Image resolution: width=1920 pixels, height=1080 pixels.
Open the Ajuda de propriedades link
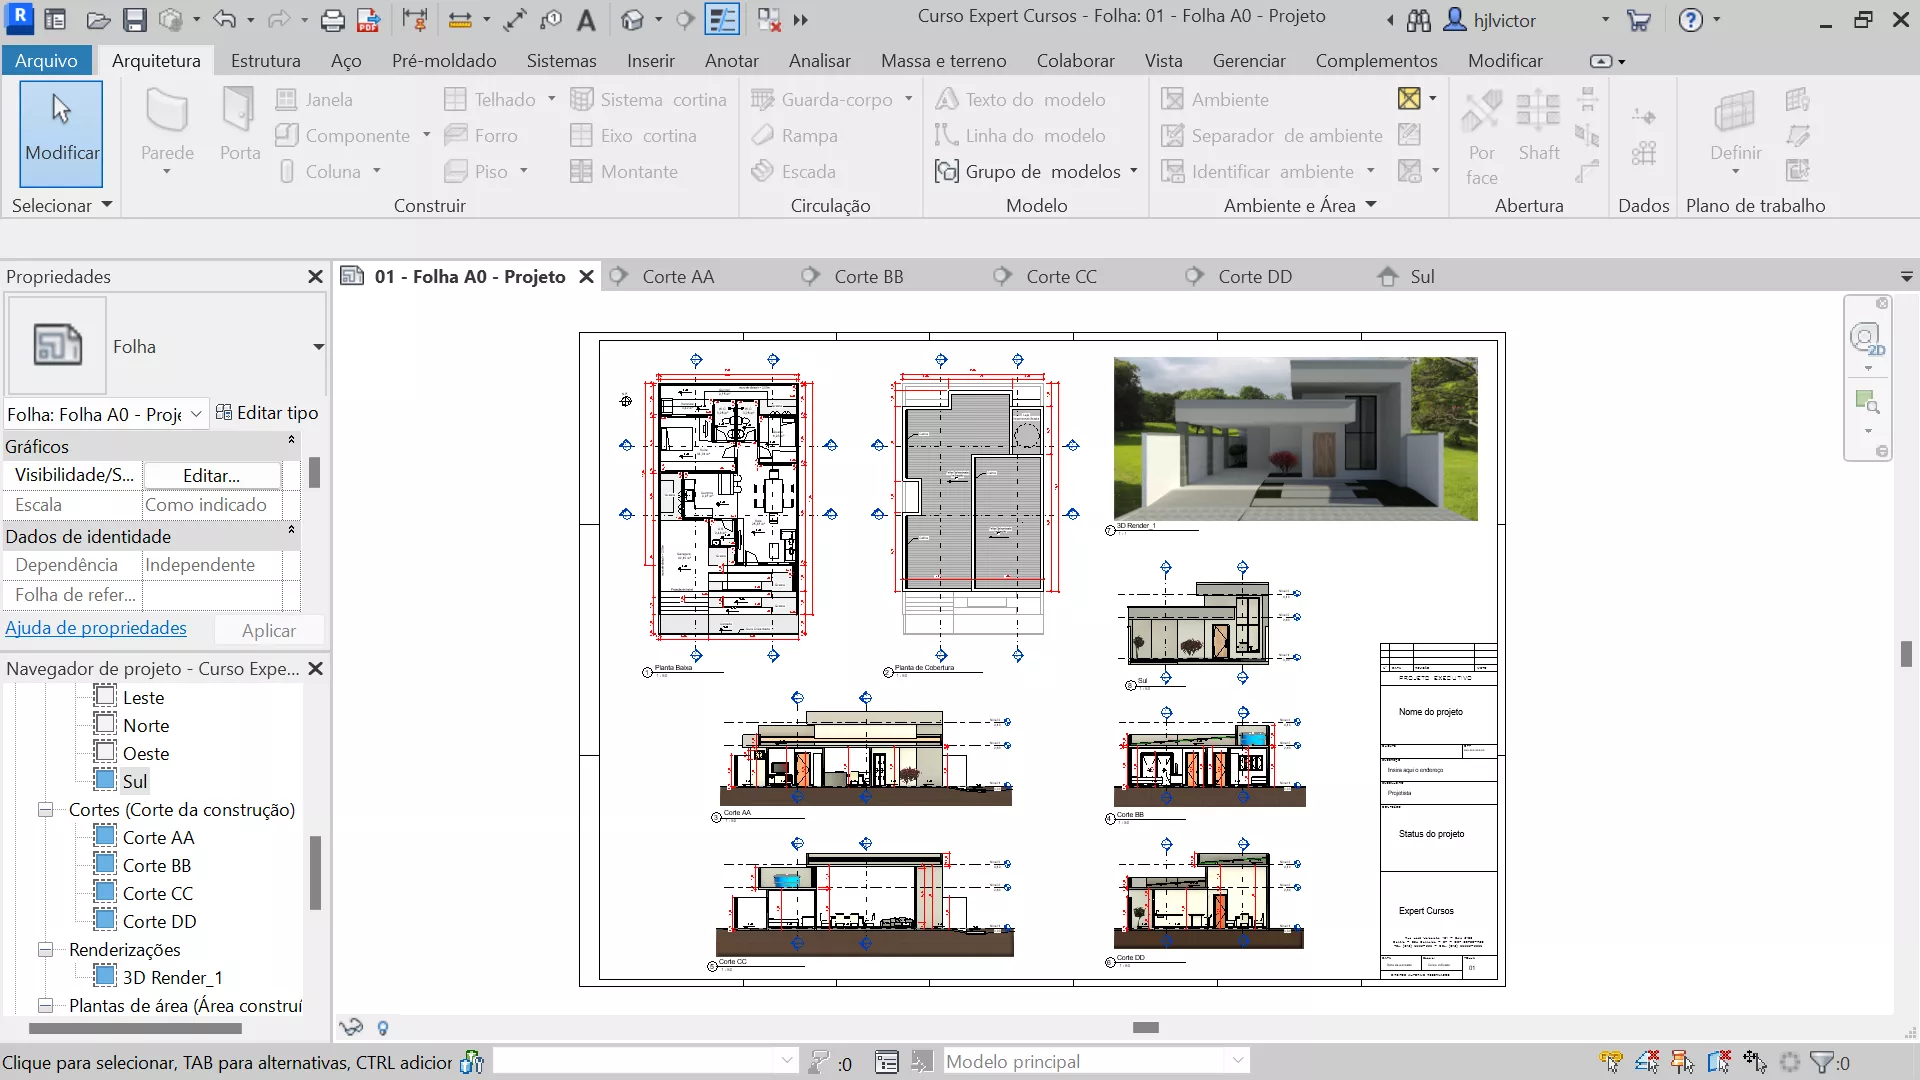point(96,628)
